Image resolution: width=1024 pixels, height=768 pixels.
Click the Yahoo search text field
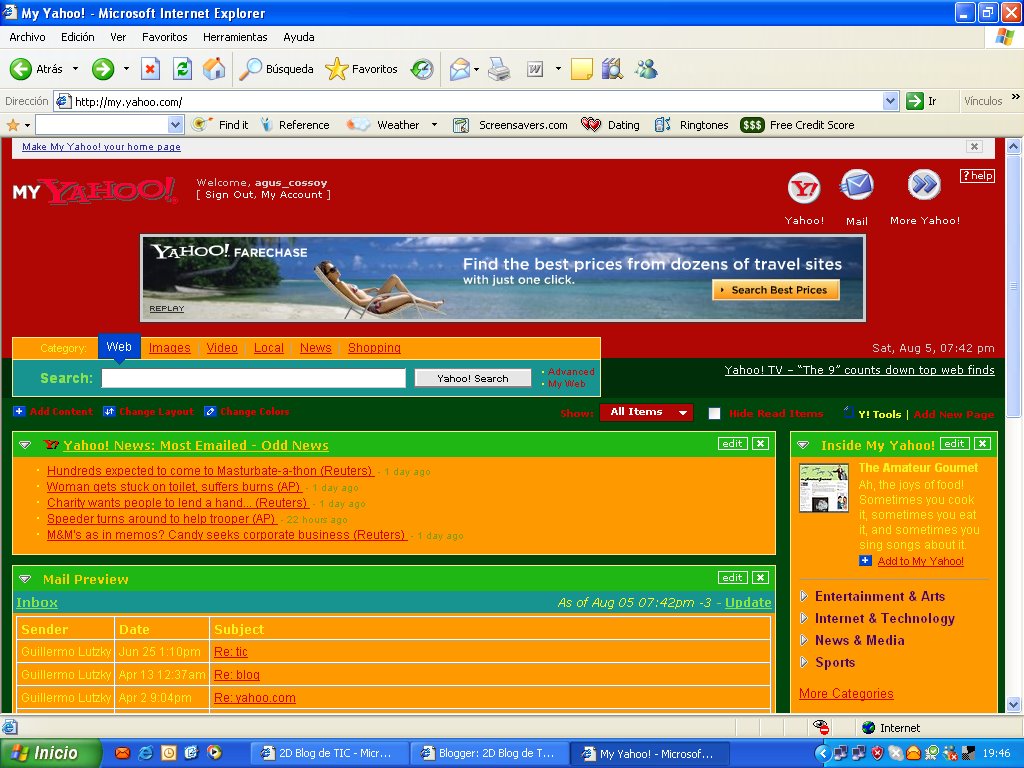(253, 378)
